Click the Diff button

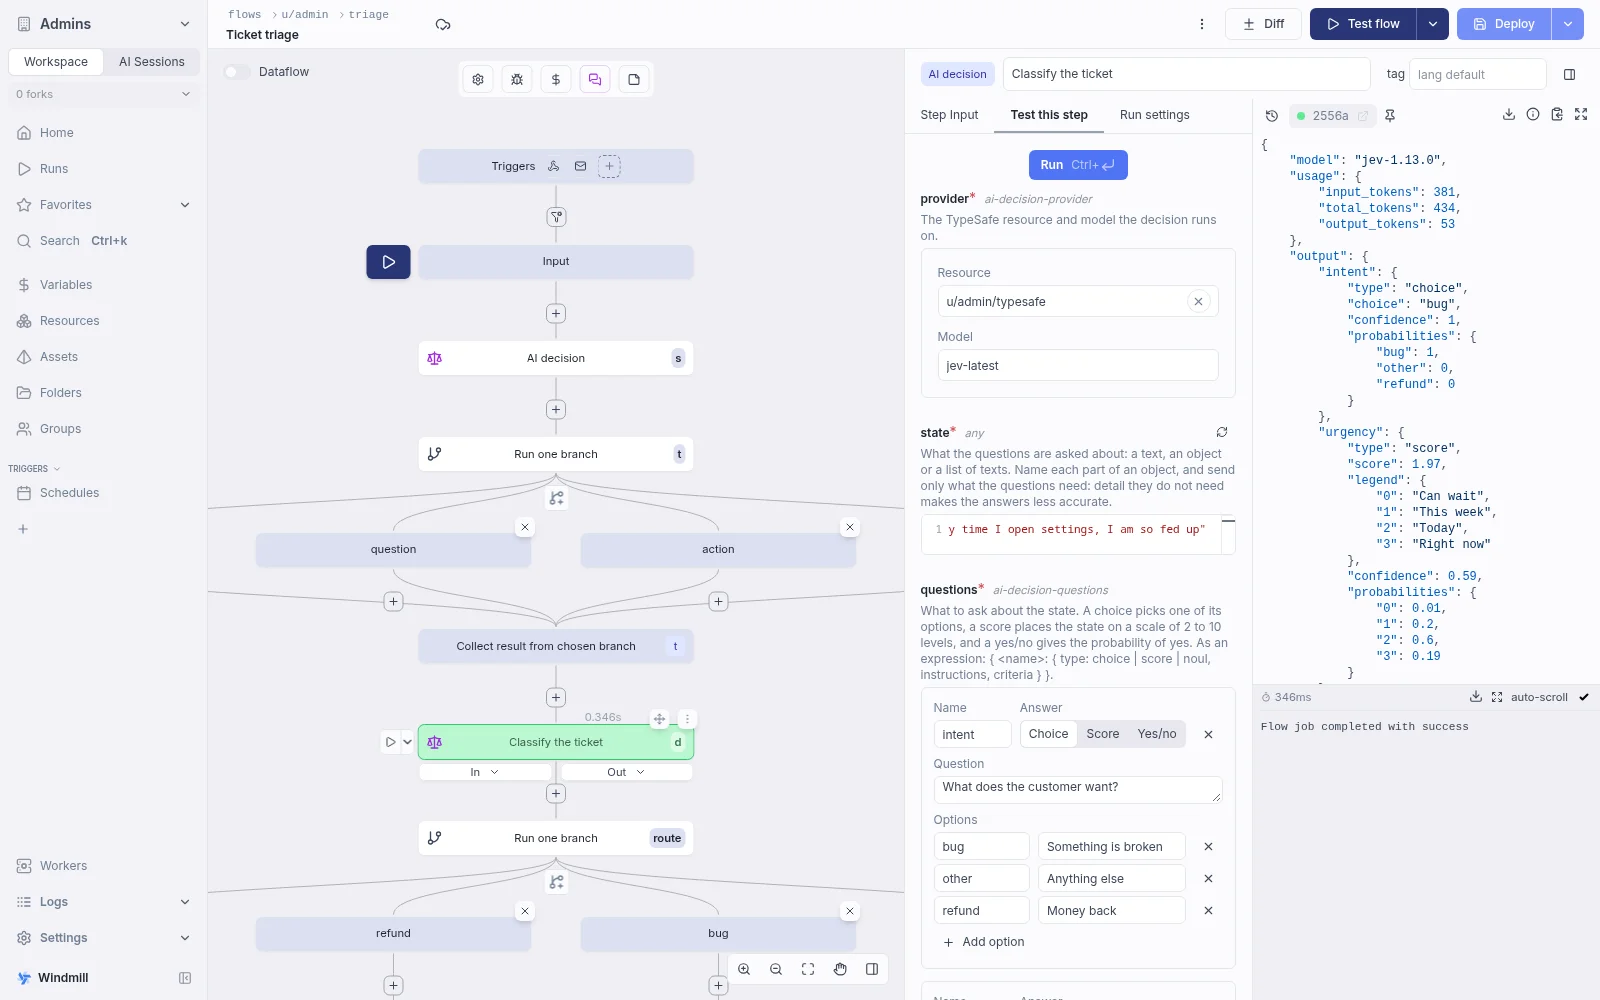[1263, 24]
